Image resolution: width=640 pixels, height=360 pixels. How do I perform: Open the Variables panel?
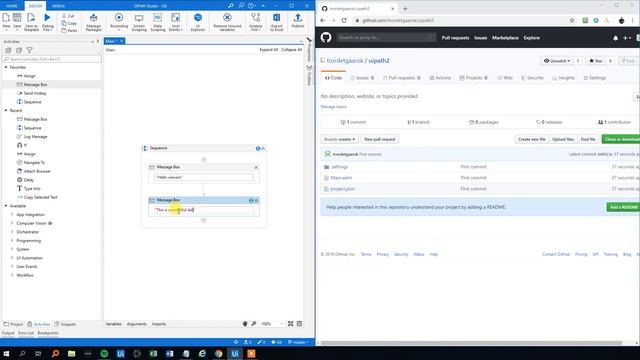[x=113, y=324]
